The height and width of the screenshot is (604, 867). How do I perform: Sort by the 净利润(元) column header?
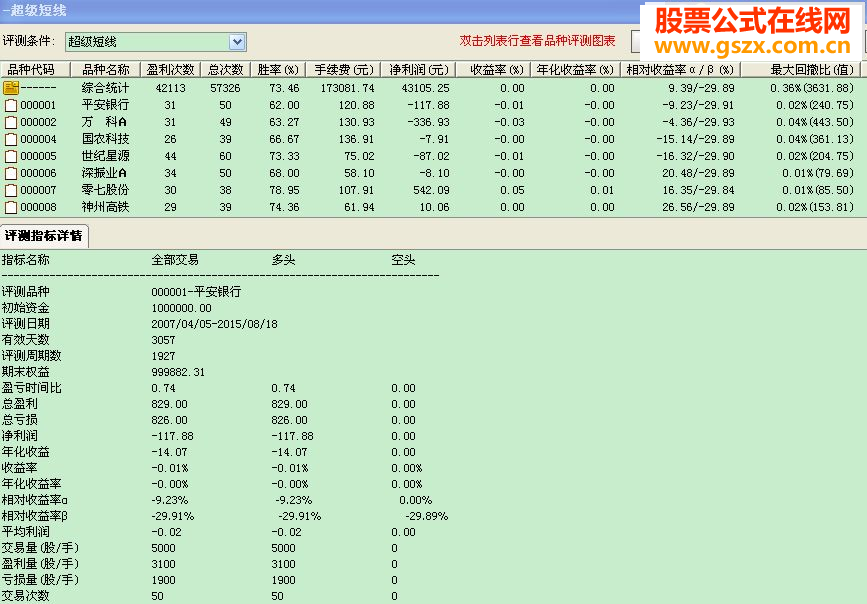[419, 70]
